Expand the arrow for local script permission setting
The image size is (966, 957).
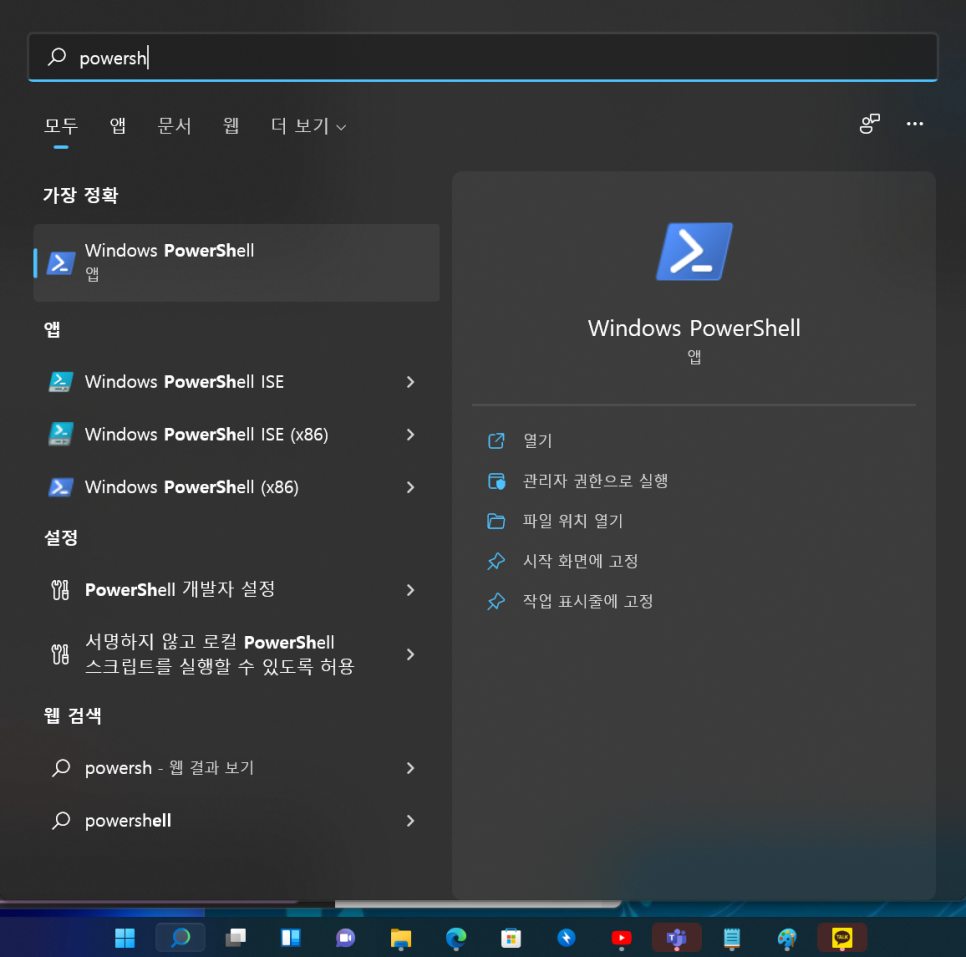pyautogui.click(x=410, y=654)
